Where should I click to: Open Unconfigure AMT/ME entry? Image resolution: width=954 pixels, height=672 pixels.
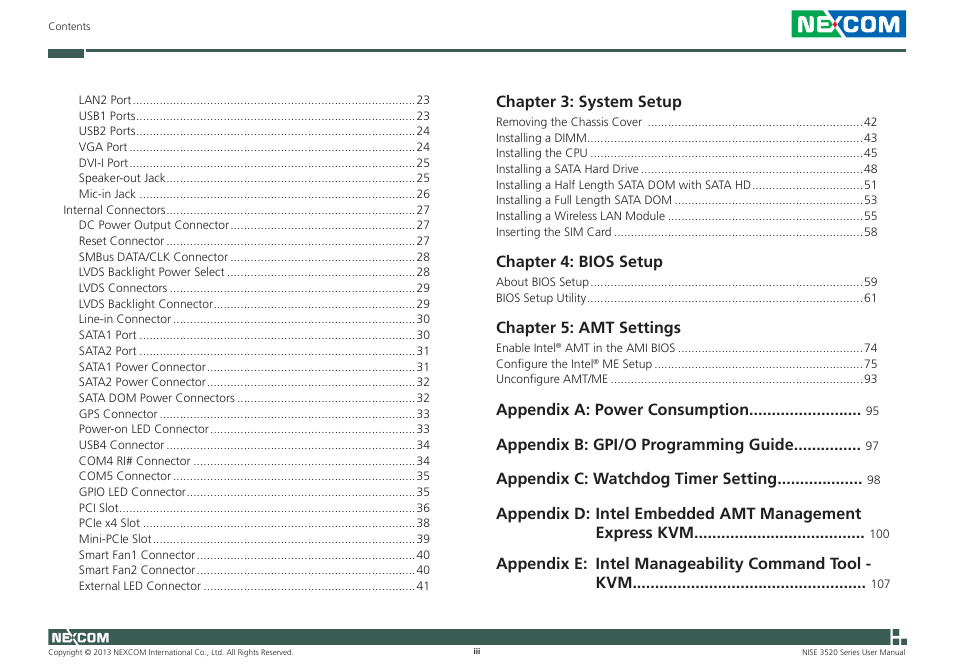click(x=686, y=379)
